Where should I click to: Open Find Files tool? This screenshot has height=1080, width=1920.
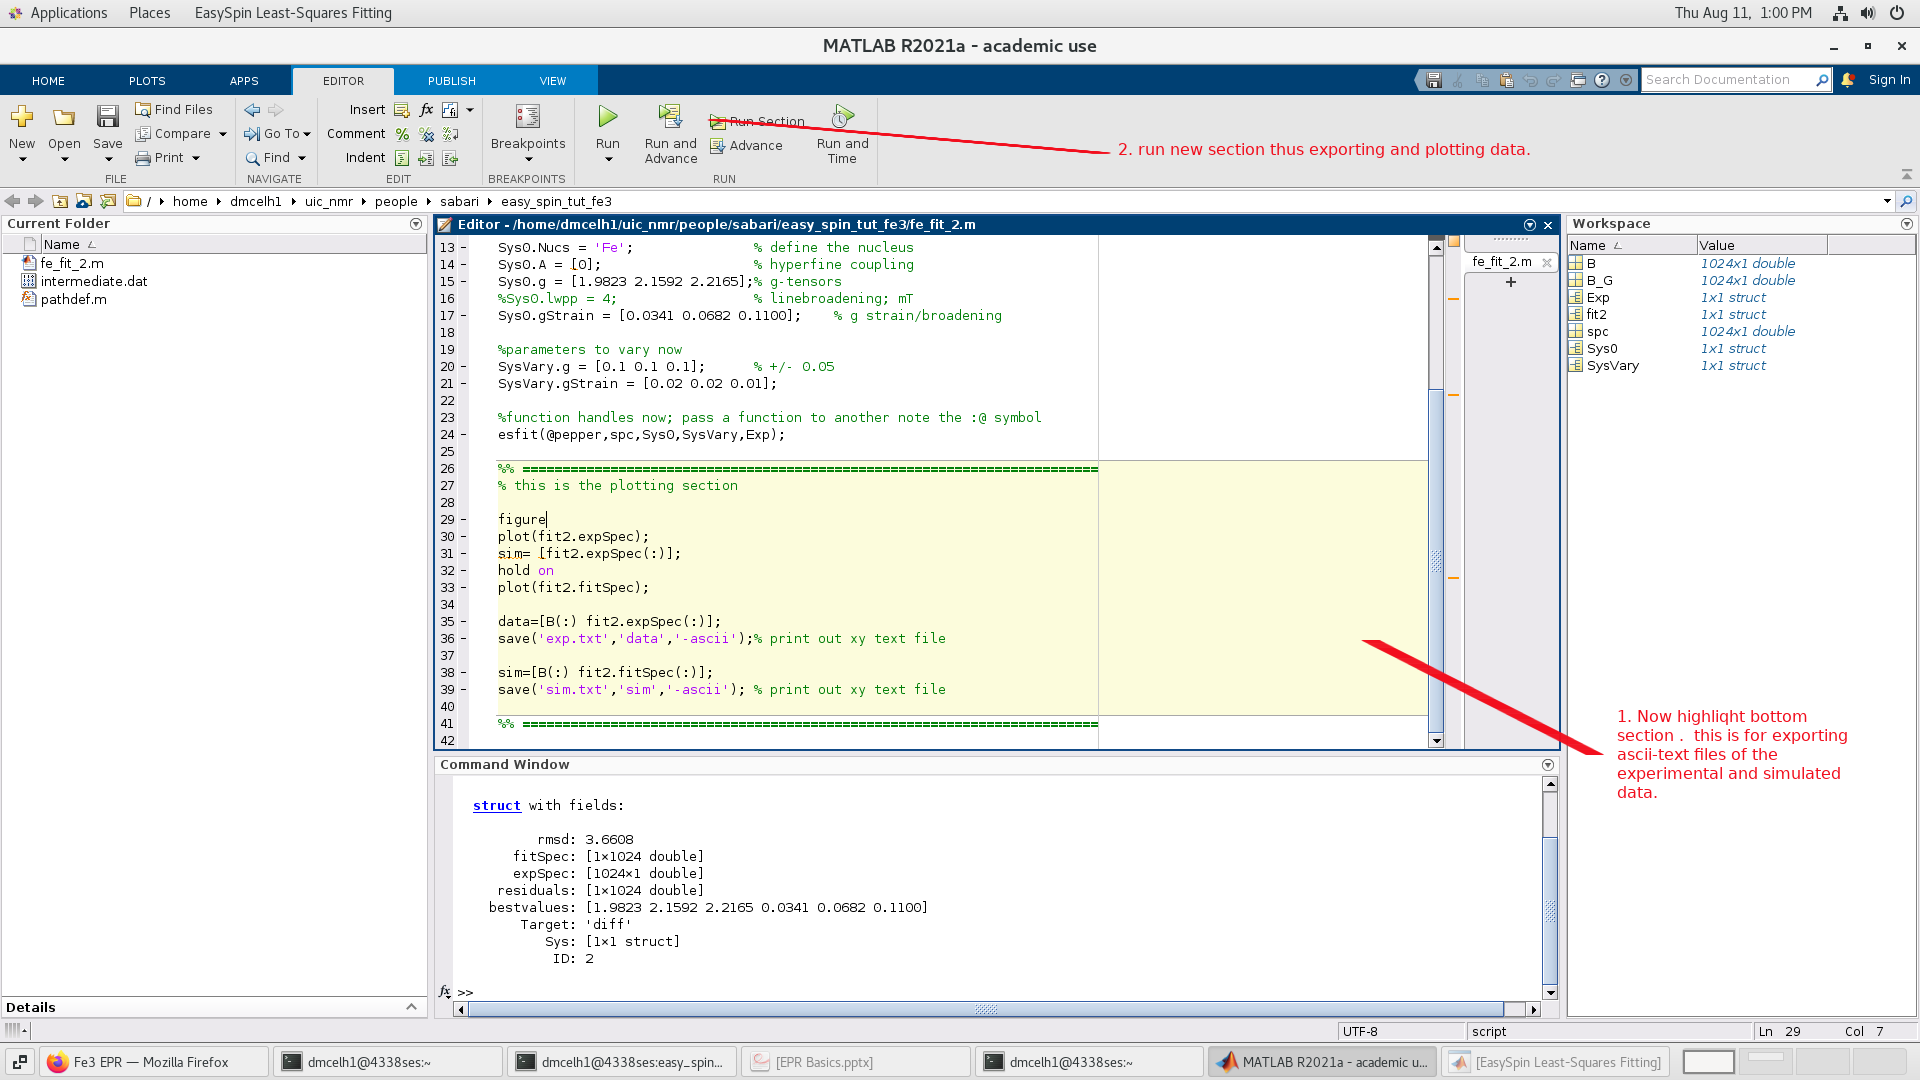[x=174, y=109]
